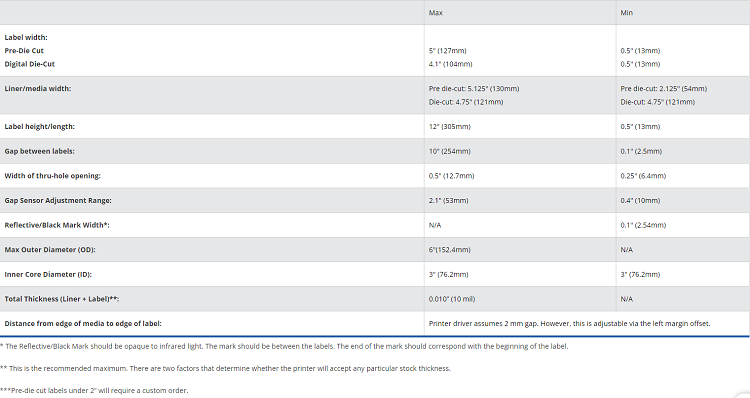
Task: Click the 12" (305mm) value
Action: tap(449, 127)
